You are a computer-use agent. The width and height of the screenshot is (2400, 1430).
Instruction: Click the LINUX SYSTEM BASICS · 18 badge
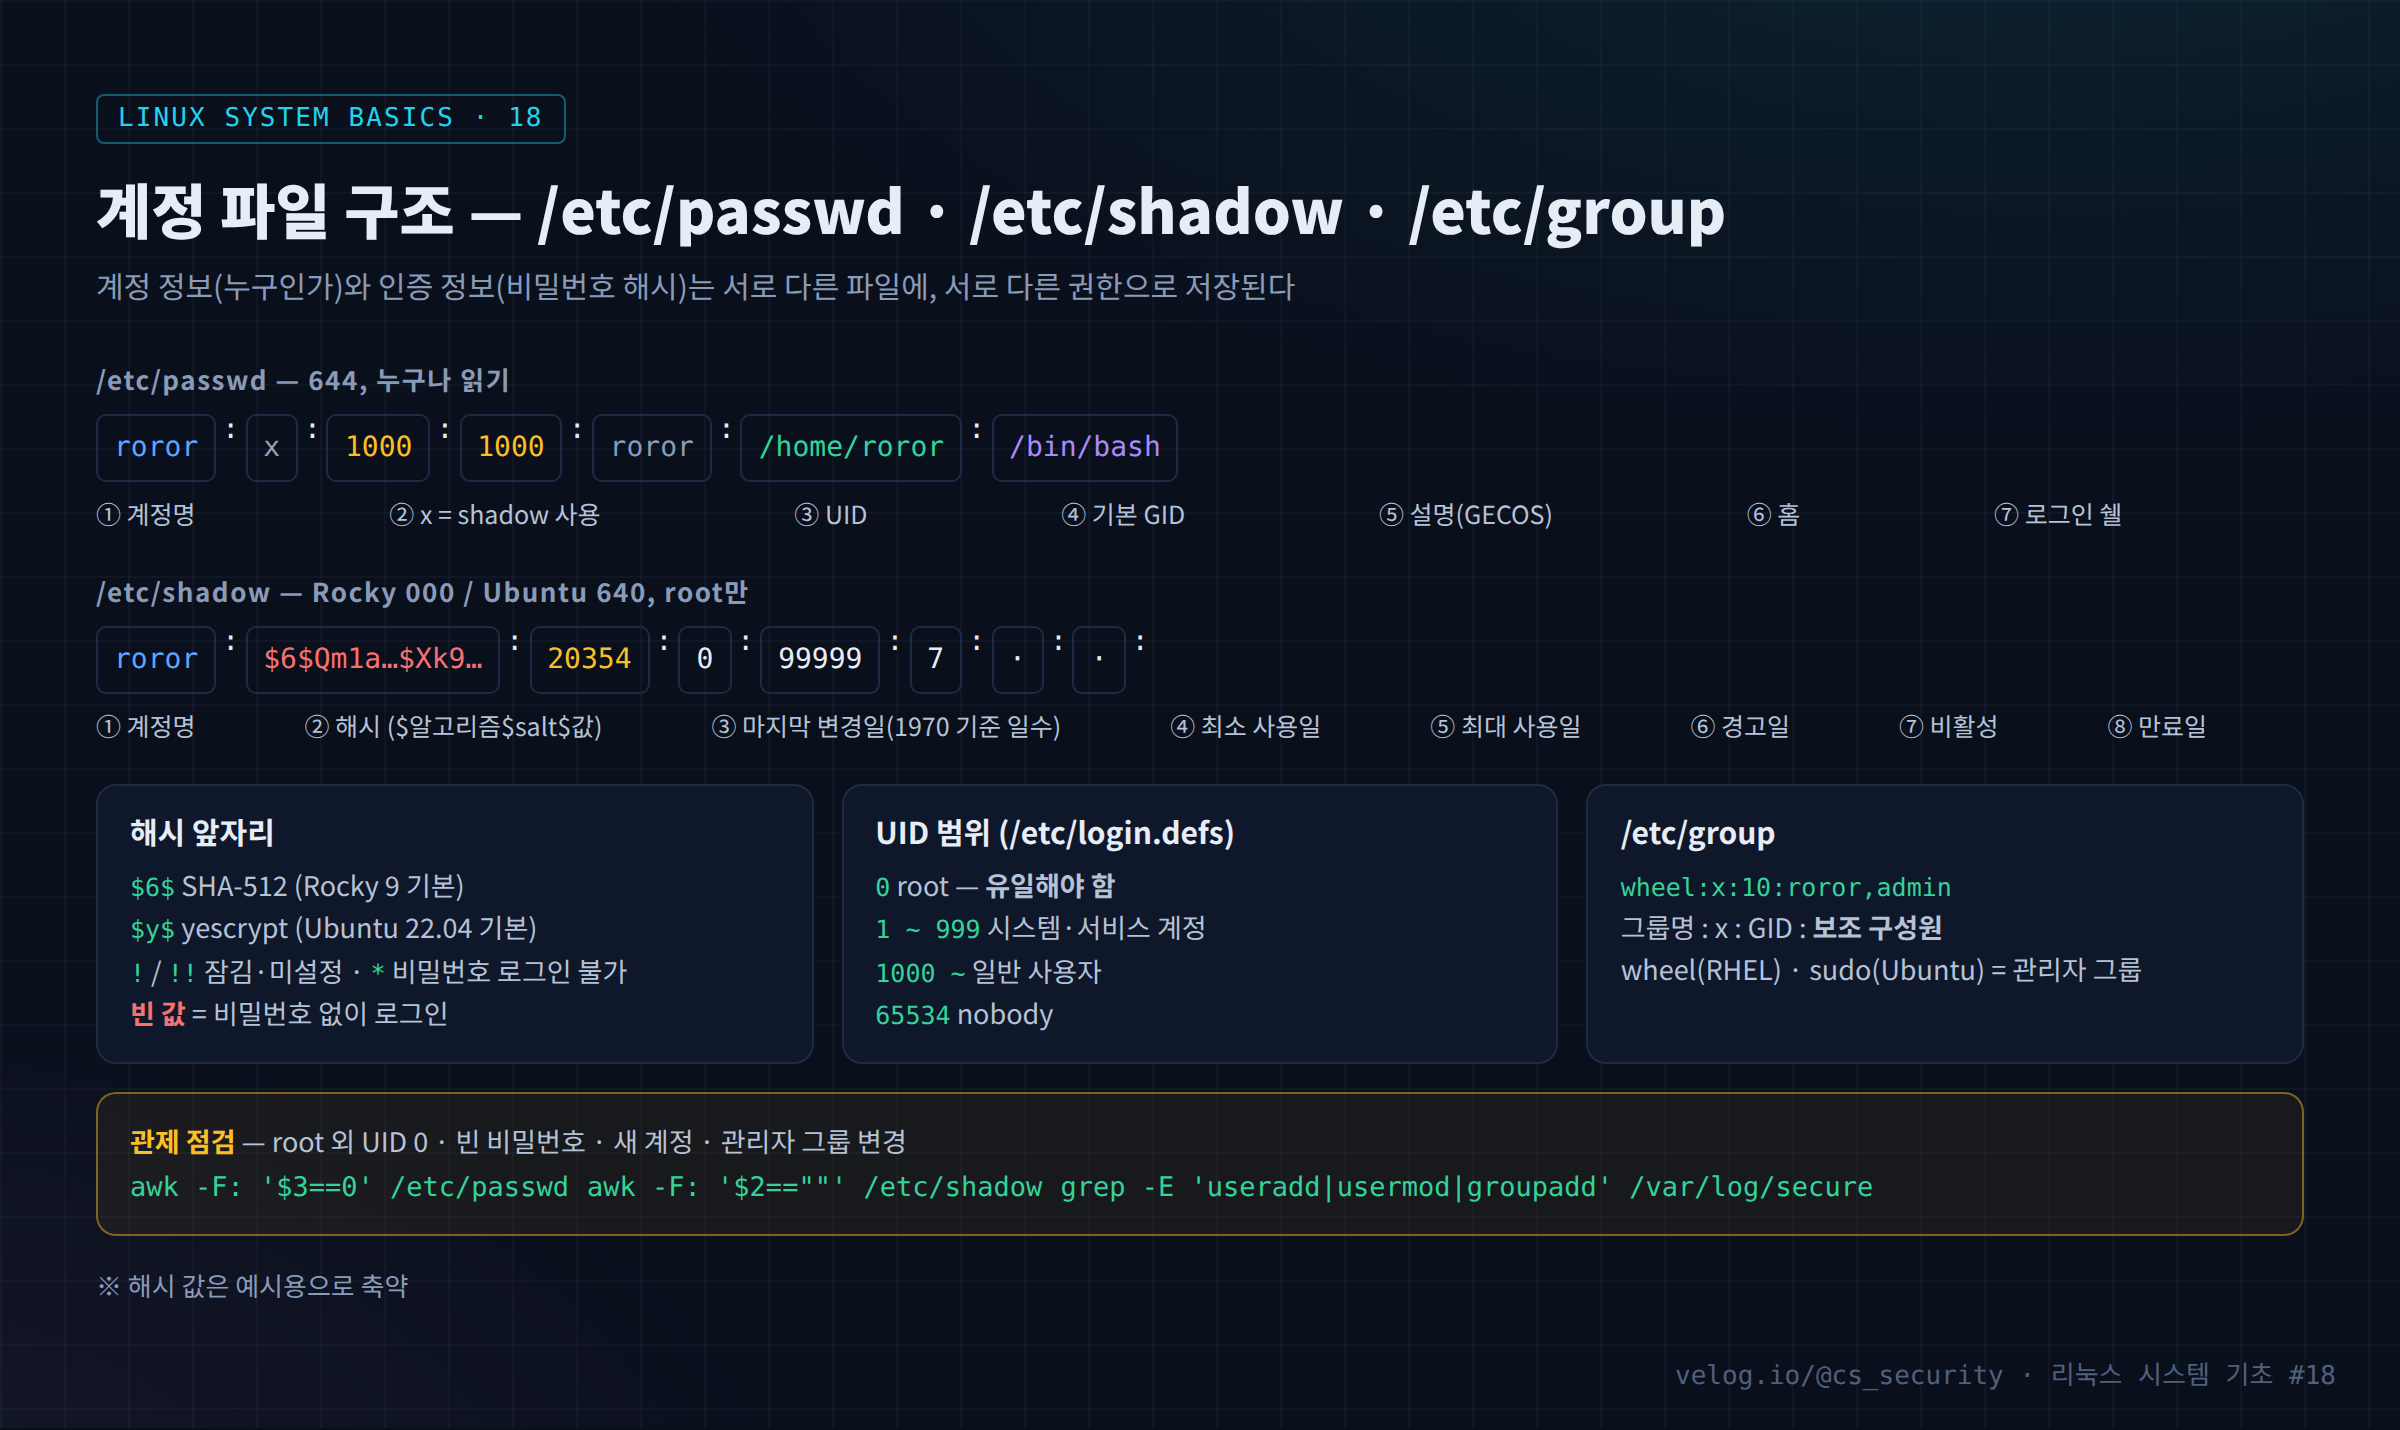pyautogui.click(x=331, y=119)
